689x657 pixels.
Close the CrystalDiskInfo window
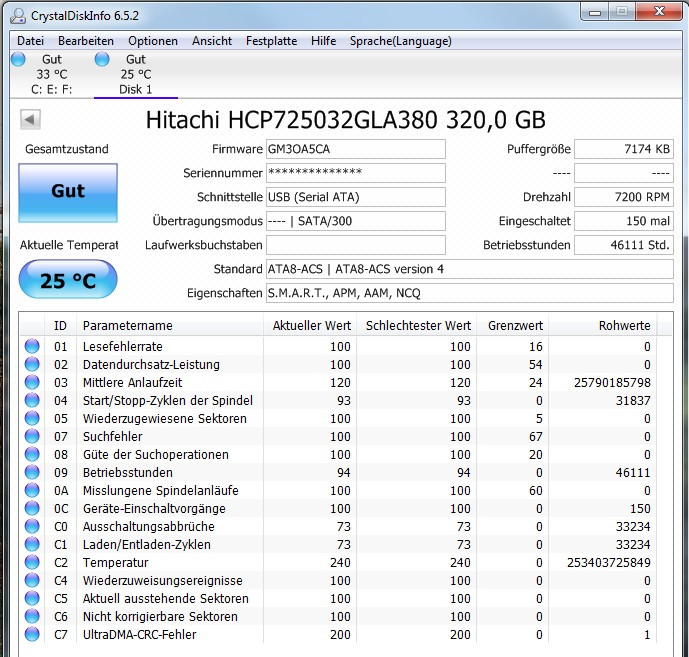tap(658, 12)
